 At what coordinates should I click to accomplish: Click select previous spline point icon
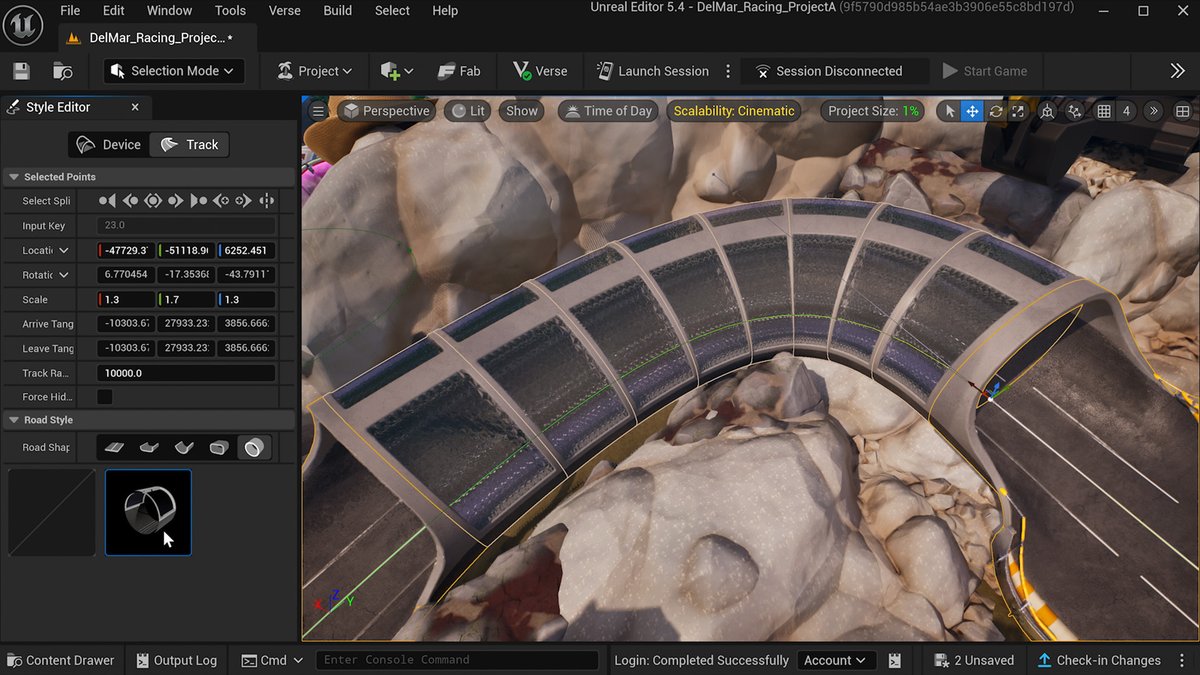(130, 201)
